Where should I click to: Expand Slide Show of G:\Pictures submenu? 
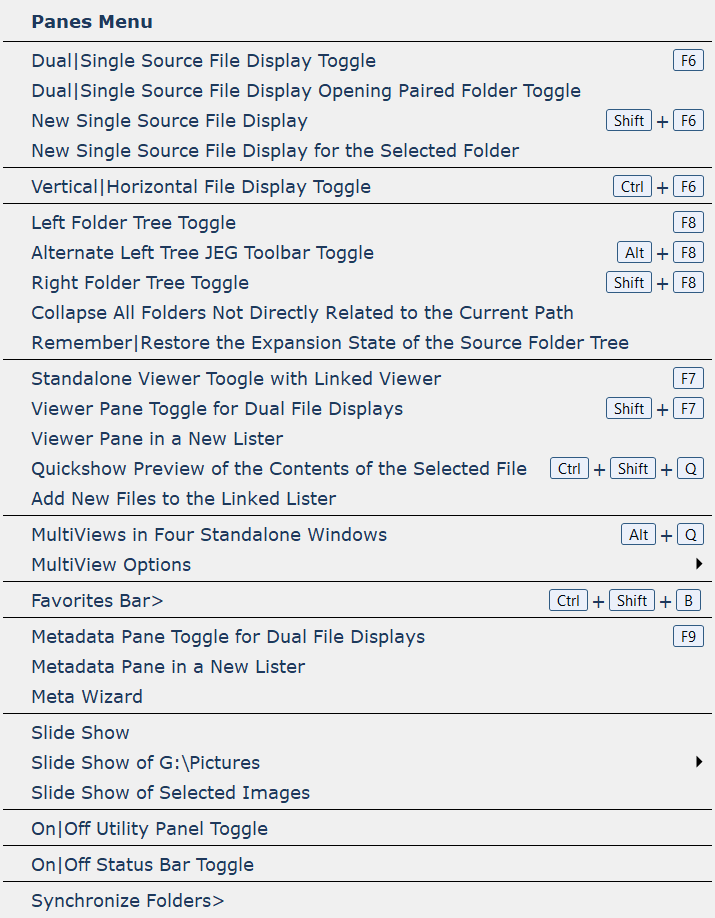coord(699,763)
